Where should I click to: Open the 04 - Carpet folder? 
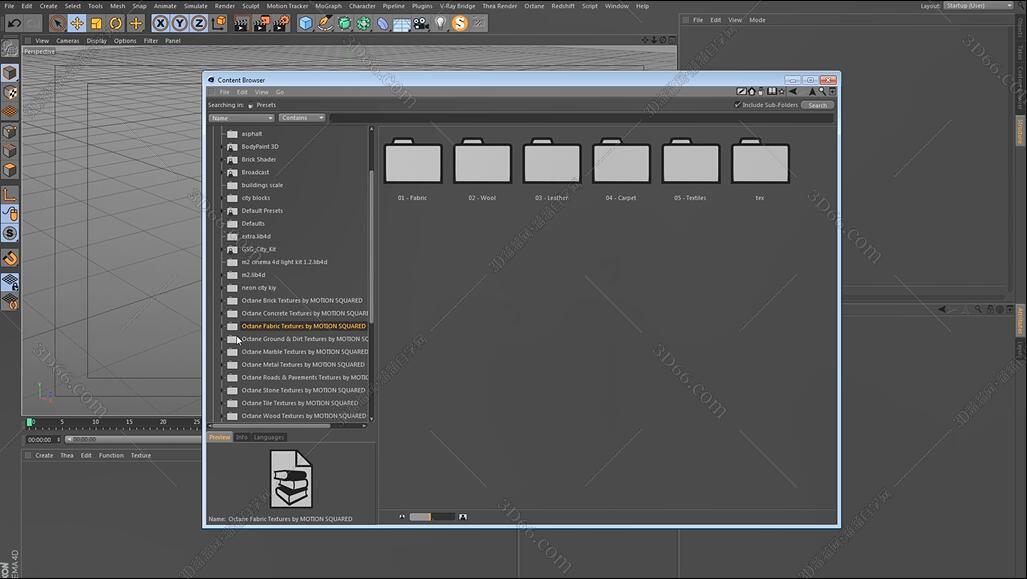[x=621, y=160]
